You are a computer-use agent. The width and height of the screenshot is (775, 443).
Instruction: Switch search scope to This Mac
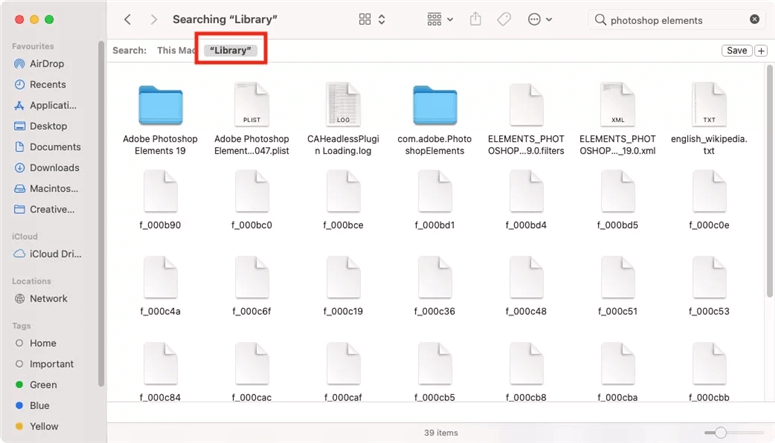176,50
